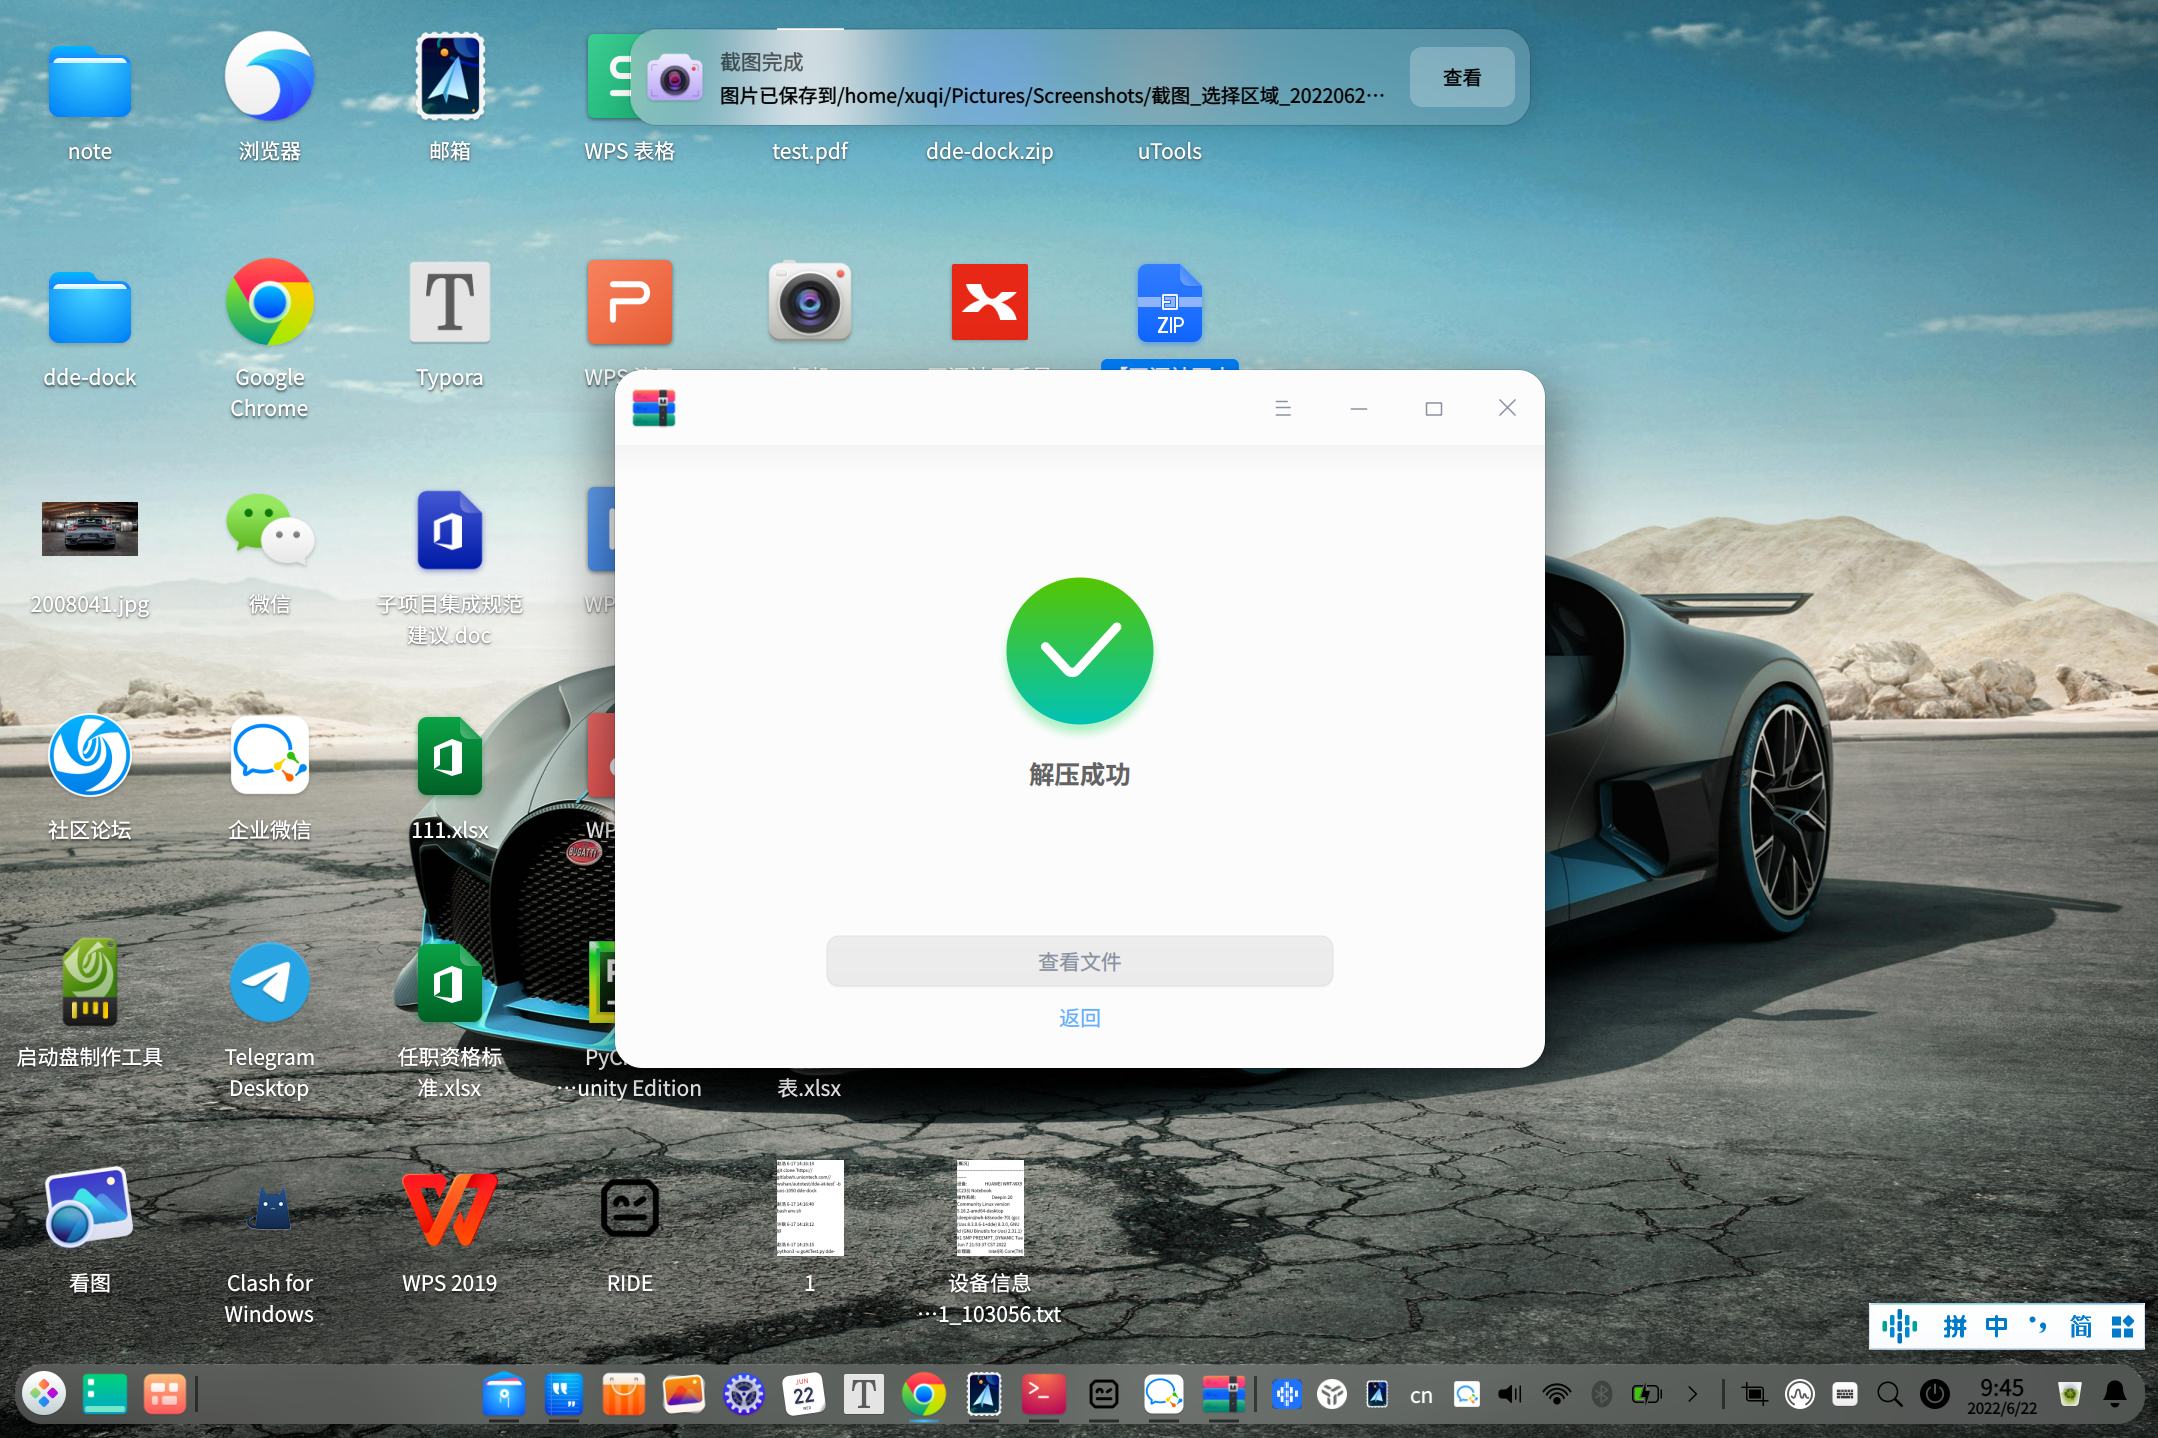Toggle the 中 Chinese/English input mode

tap(1996, 1326)
